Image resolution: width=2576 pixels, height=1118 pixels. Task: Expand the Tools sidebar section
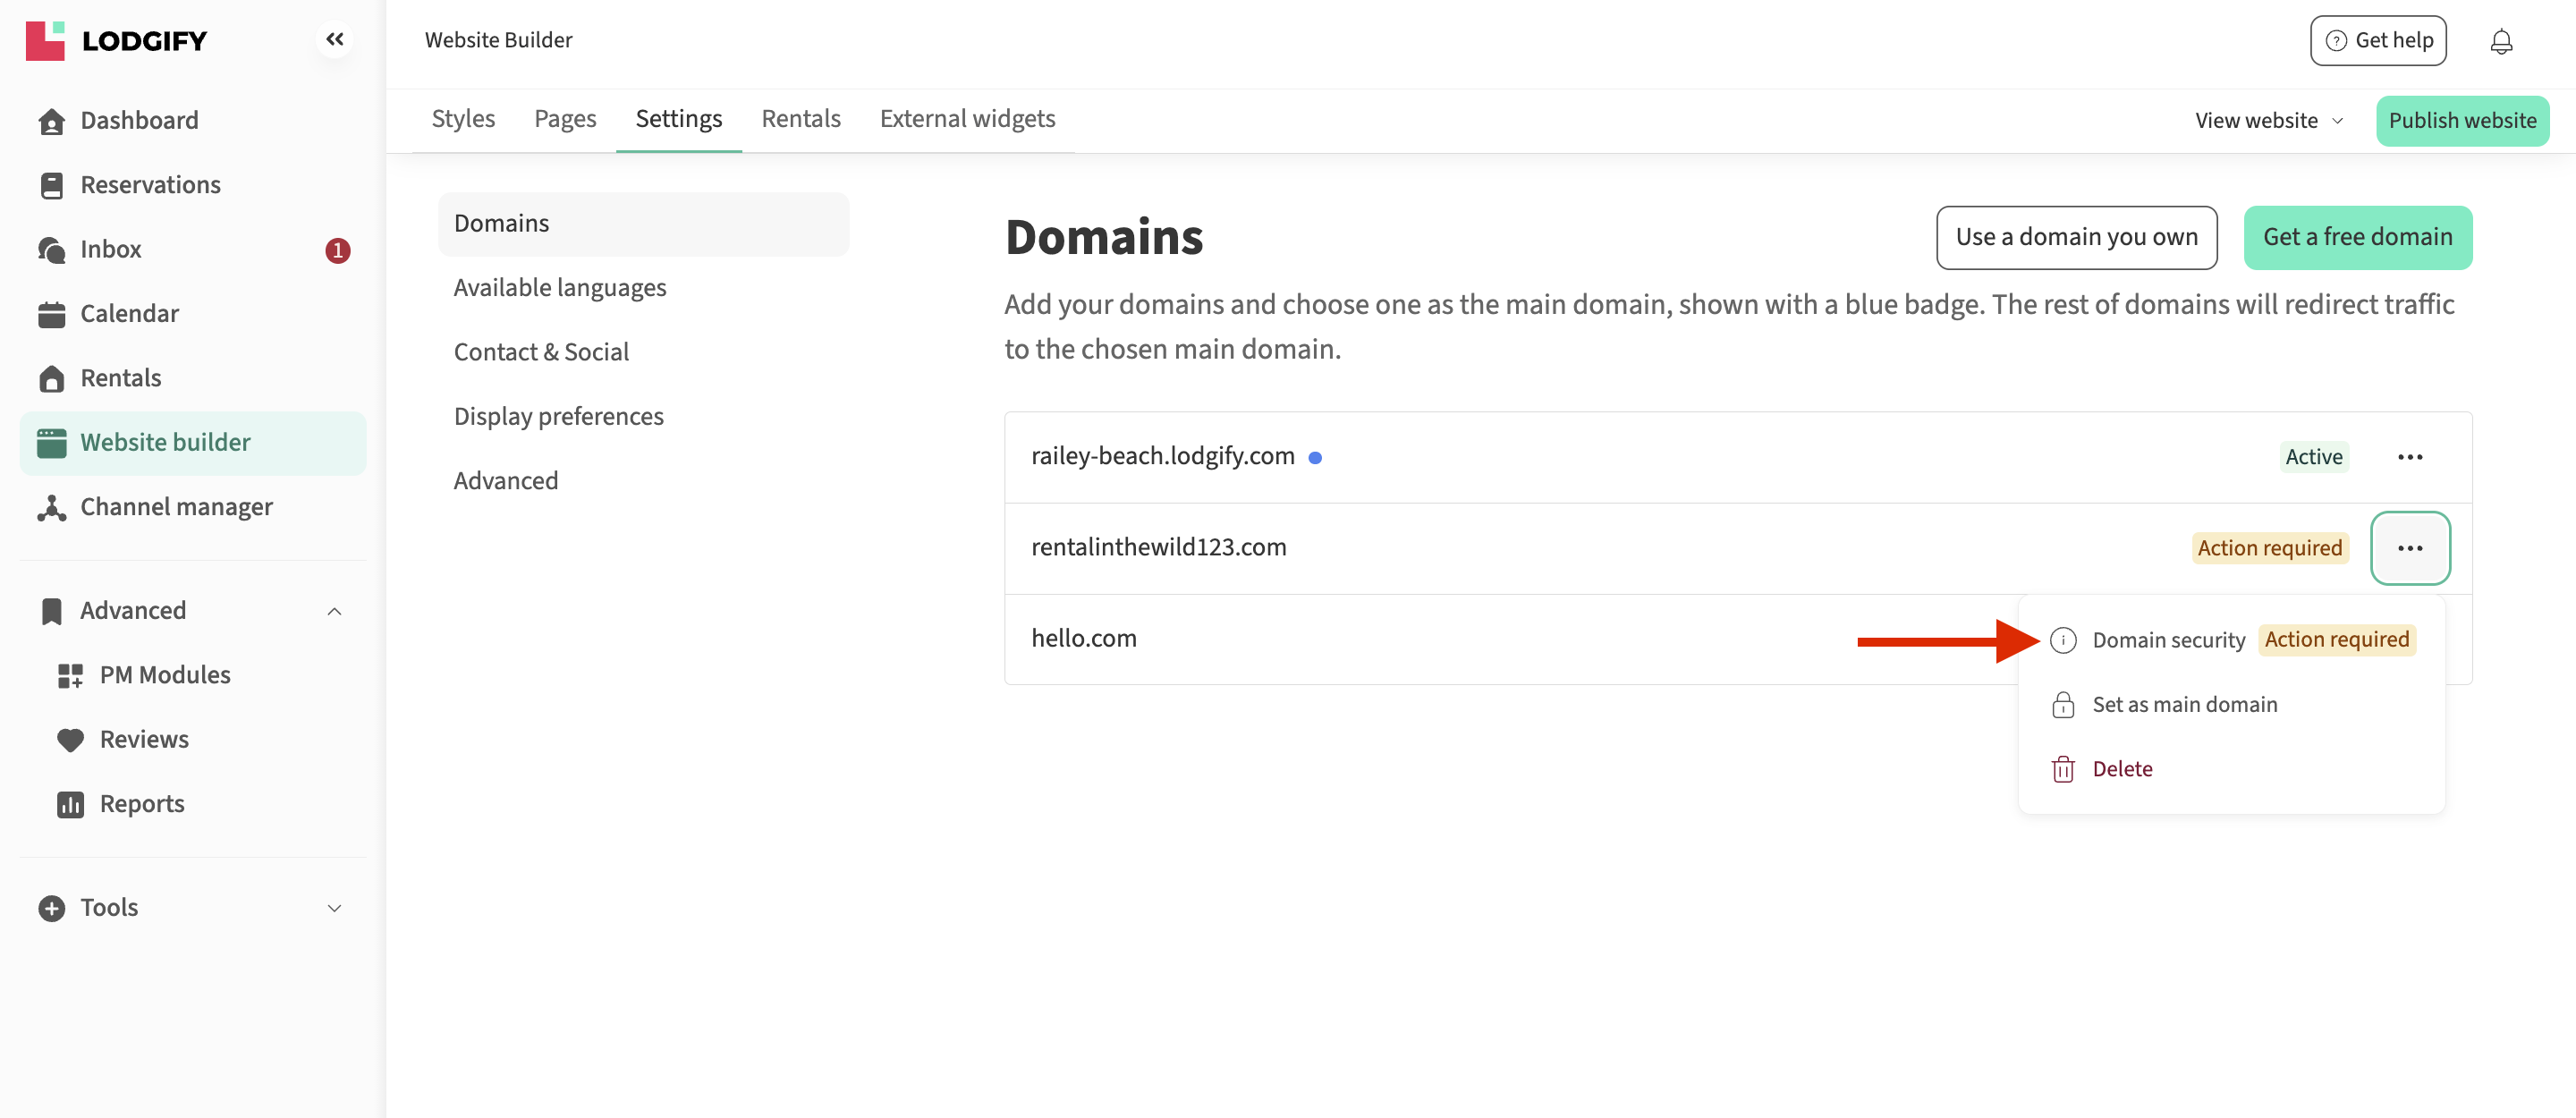(334, 908)
